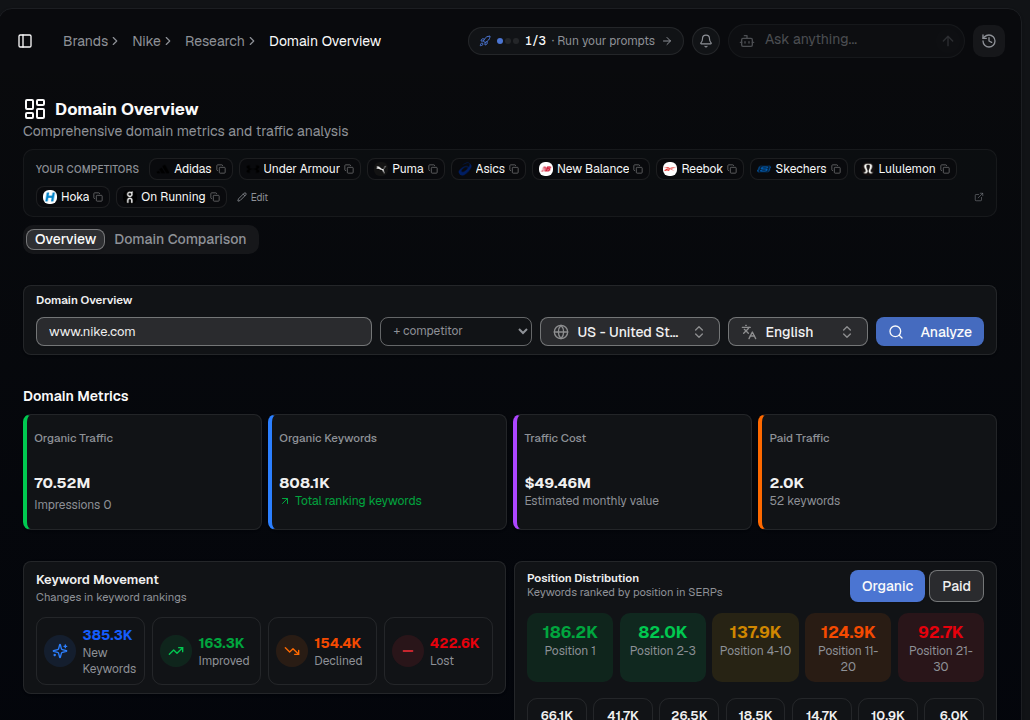Click the Lost minus icon
This screenshot has height=720, width=1030.
click(x=408, y=651)
